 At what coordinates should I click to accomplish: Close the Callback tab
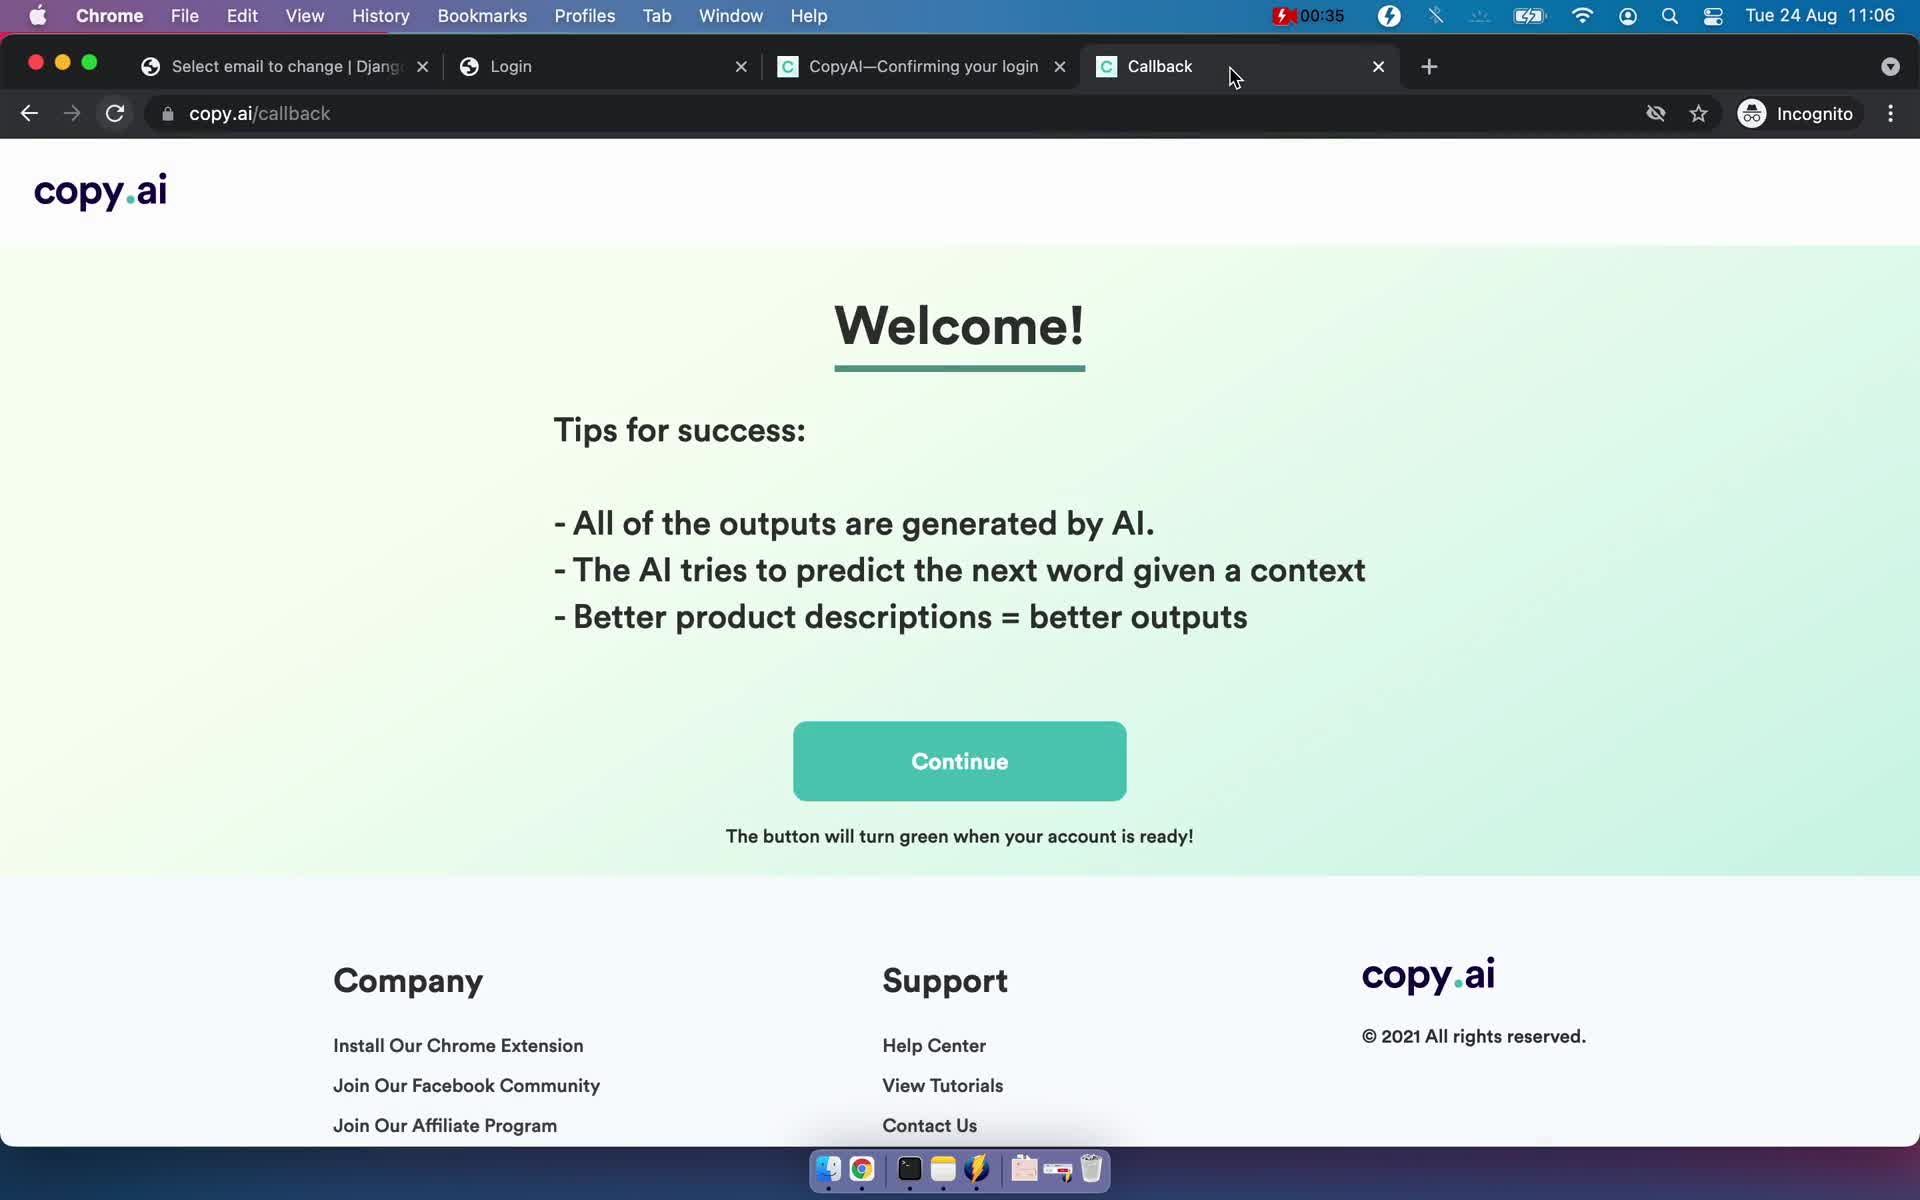[1378, 65]
